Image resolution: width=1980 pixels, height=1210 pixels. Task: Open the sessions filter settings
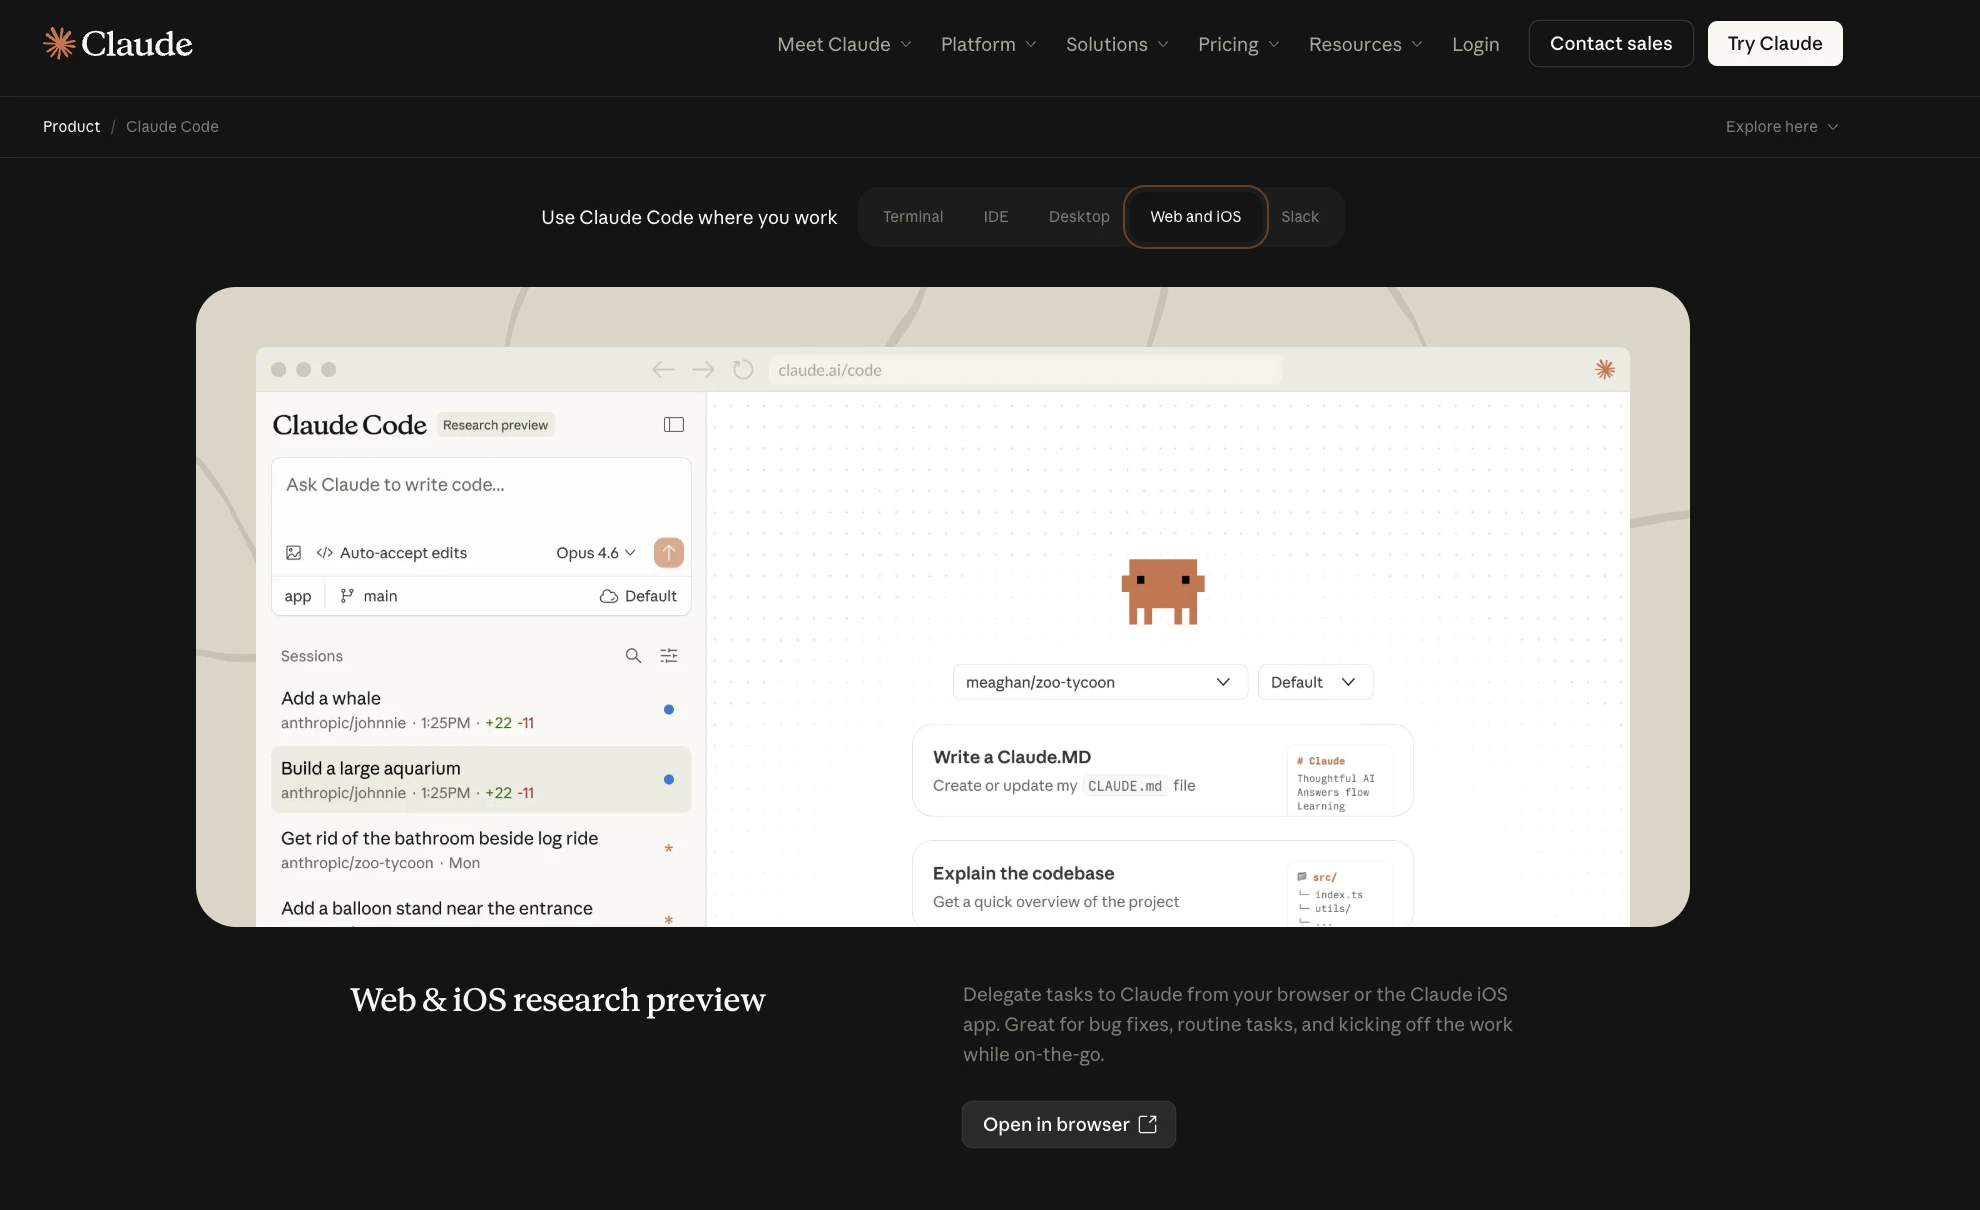(x=669, y=656)
